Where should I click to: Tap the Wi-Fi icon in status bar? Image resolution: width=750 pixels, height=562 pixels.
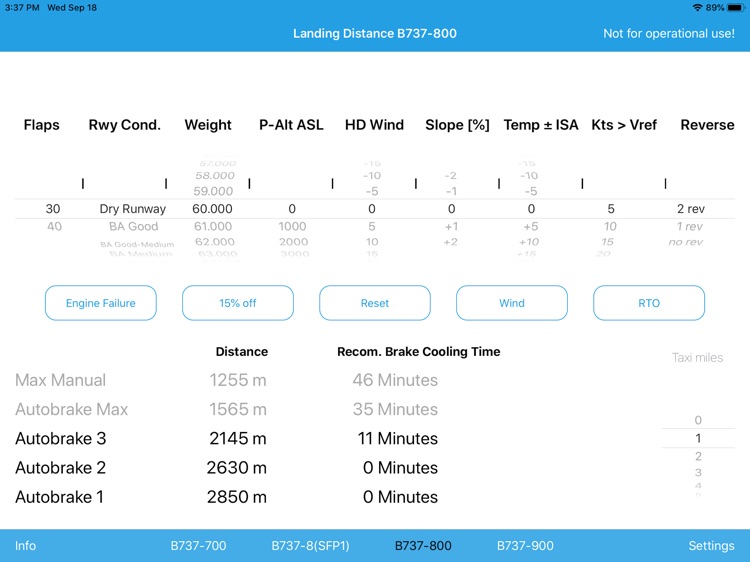(697, 8)
